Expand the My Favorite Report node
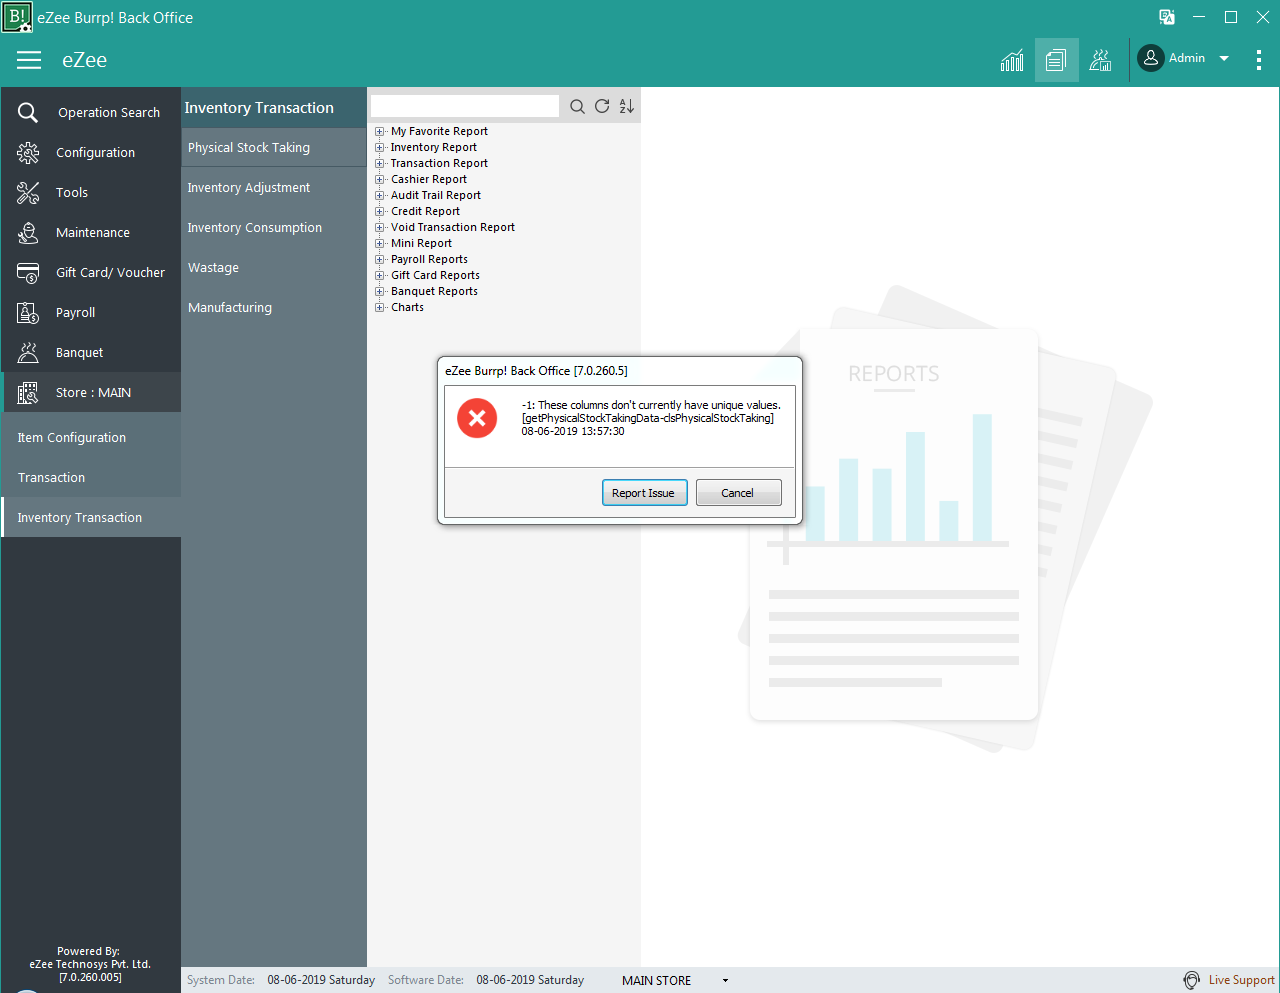The width and height of the screenshot is (1280, 993). [x=380, y=131]
